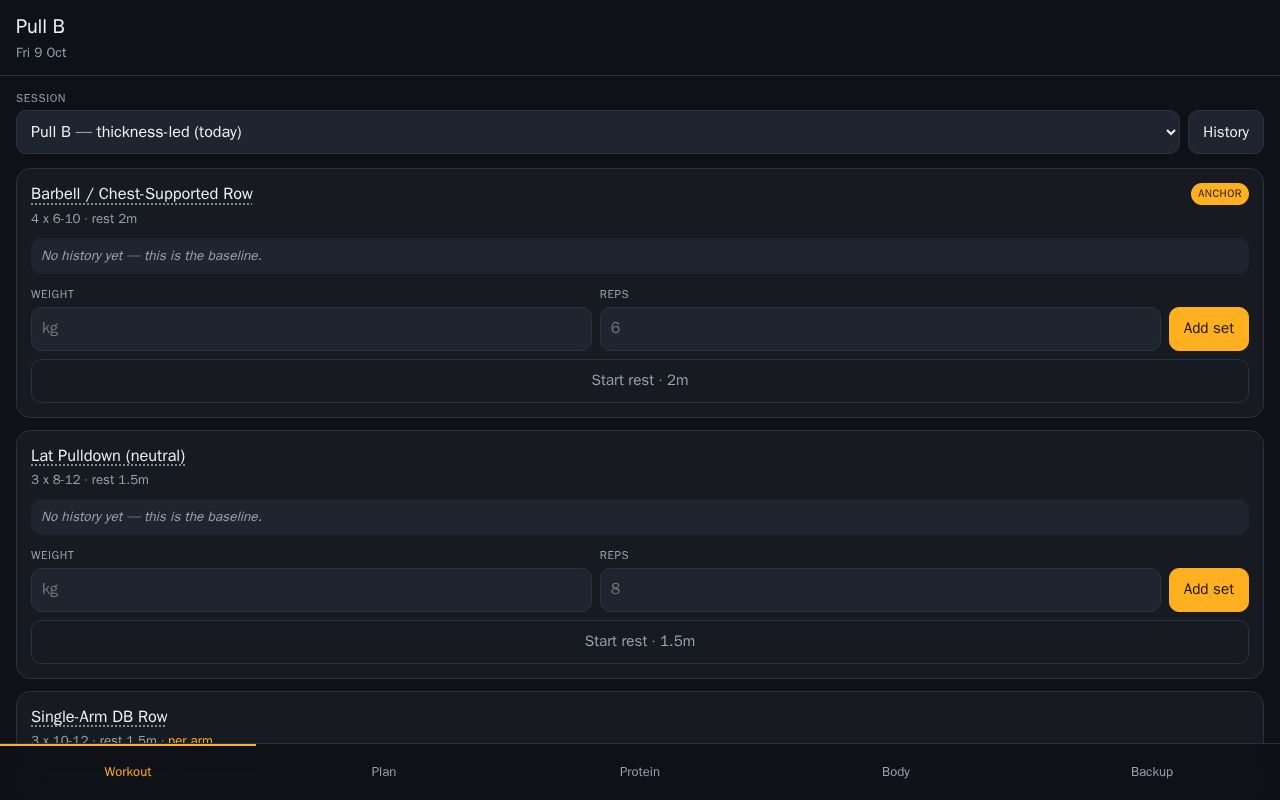Focus the reps field for Lat Pulldown

pyautogui.click(x=880, y=590)
